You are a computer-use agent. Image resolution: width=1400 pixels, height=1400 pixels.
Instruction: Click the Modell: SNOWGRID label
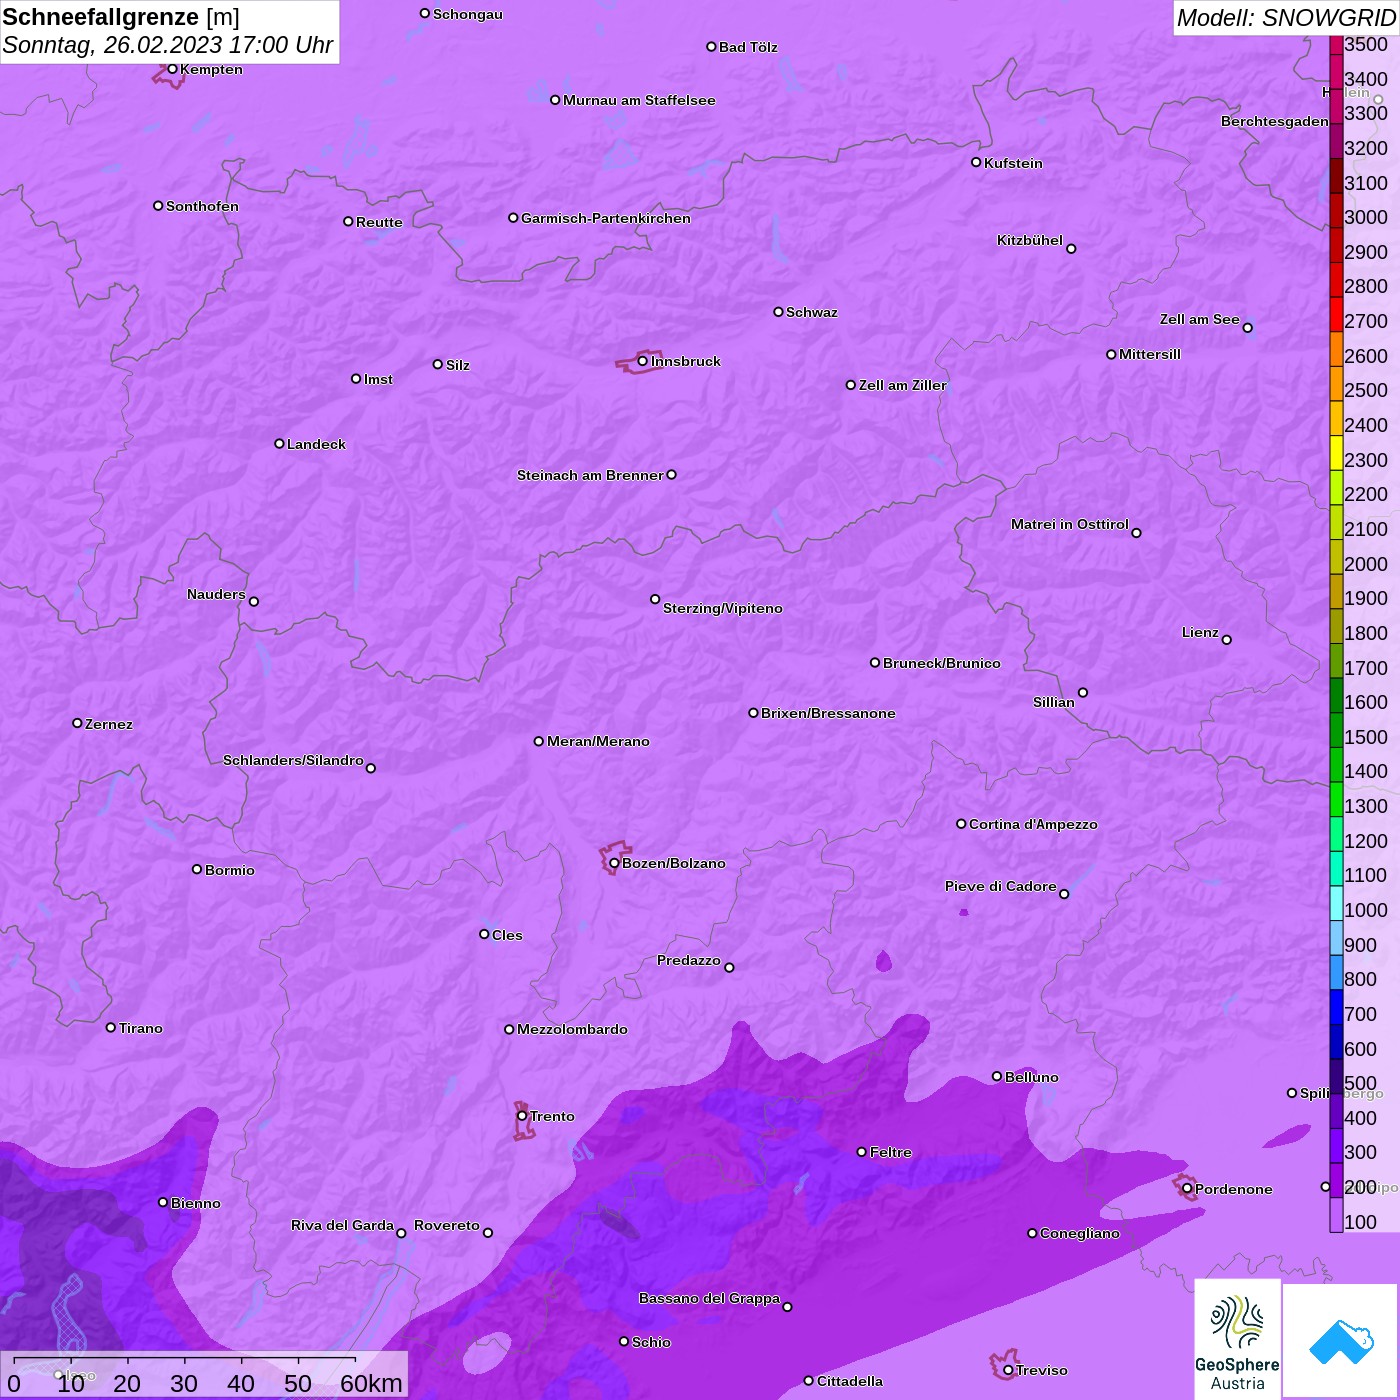coord(1286,18)
